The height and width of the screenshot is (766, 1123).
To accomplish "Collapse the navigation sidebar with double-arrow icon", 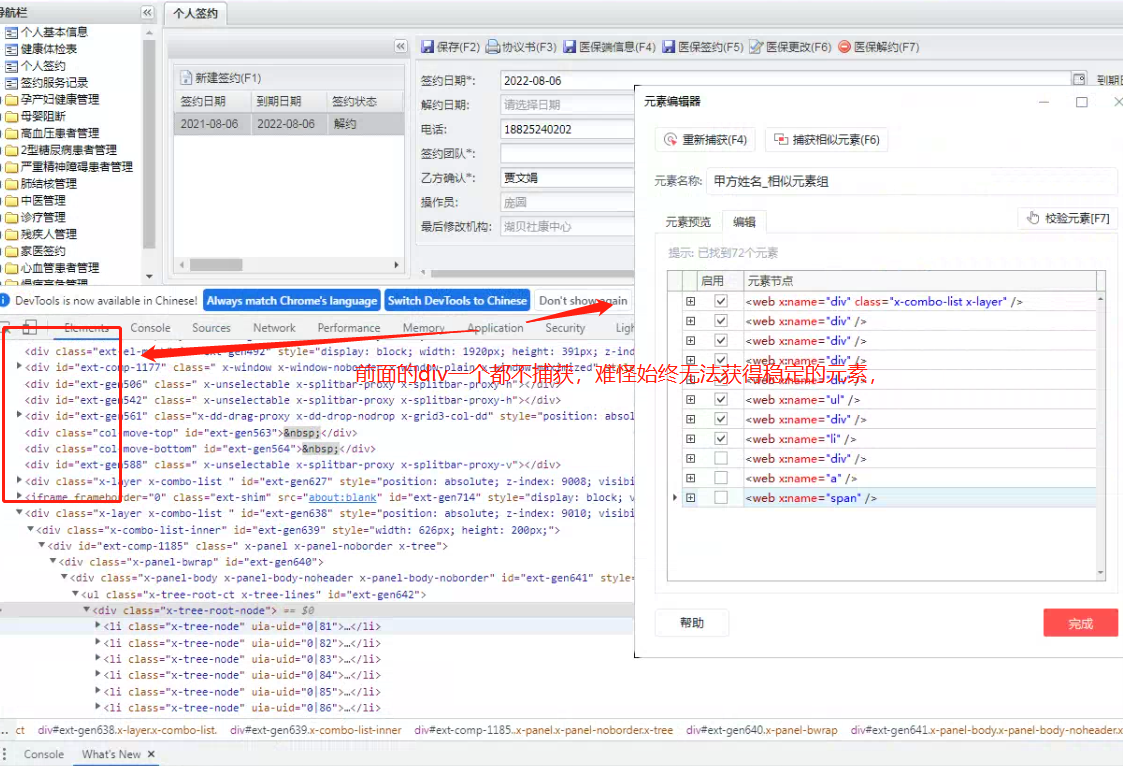I will [147, 12].
